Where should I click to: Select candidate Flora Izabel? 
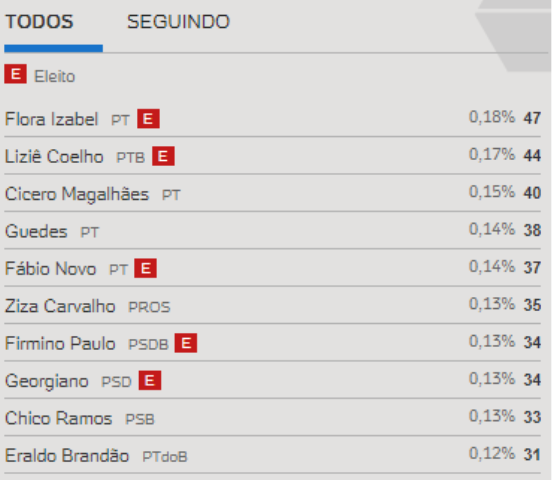point(272,119)
